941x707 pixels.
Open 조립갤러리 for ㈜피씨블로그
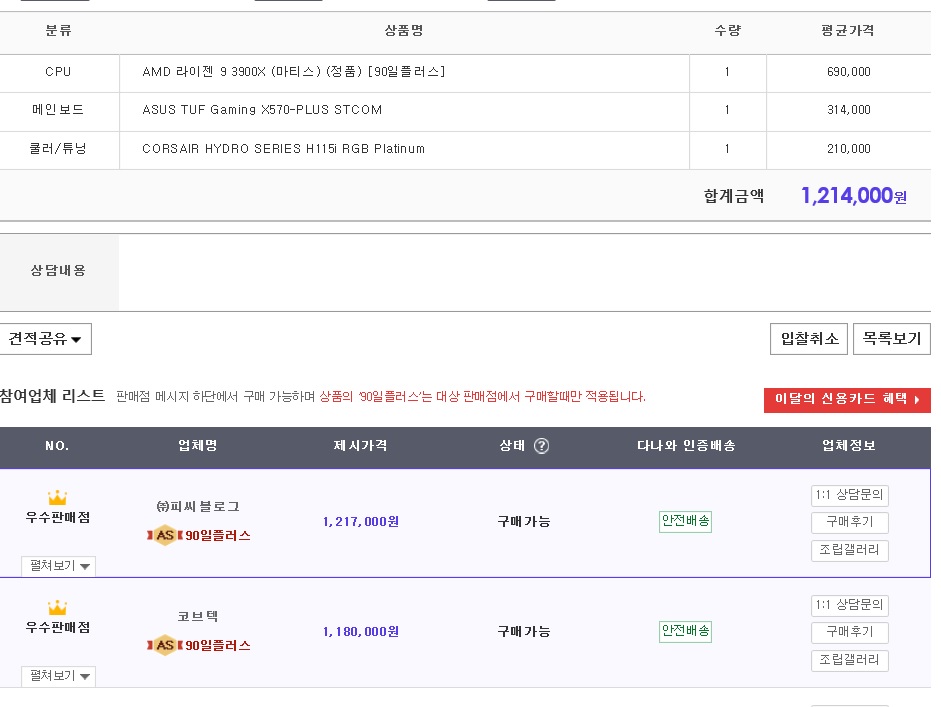(x=849, y=550)
